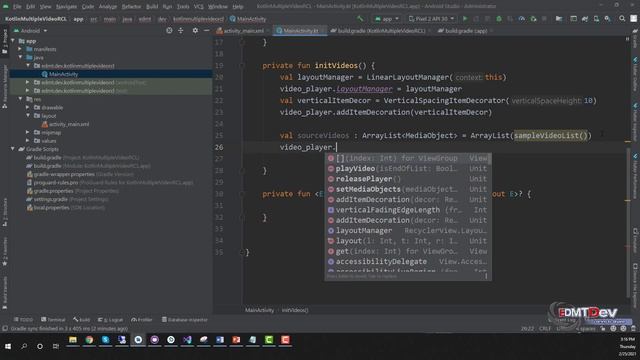Open the Project Structure folder icon
Screen dimensions: 640x360
pyautogui.click(x=559, y=19)
